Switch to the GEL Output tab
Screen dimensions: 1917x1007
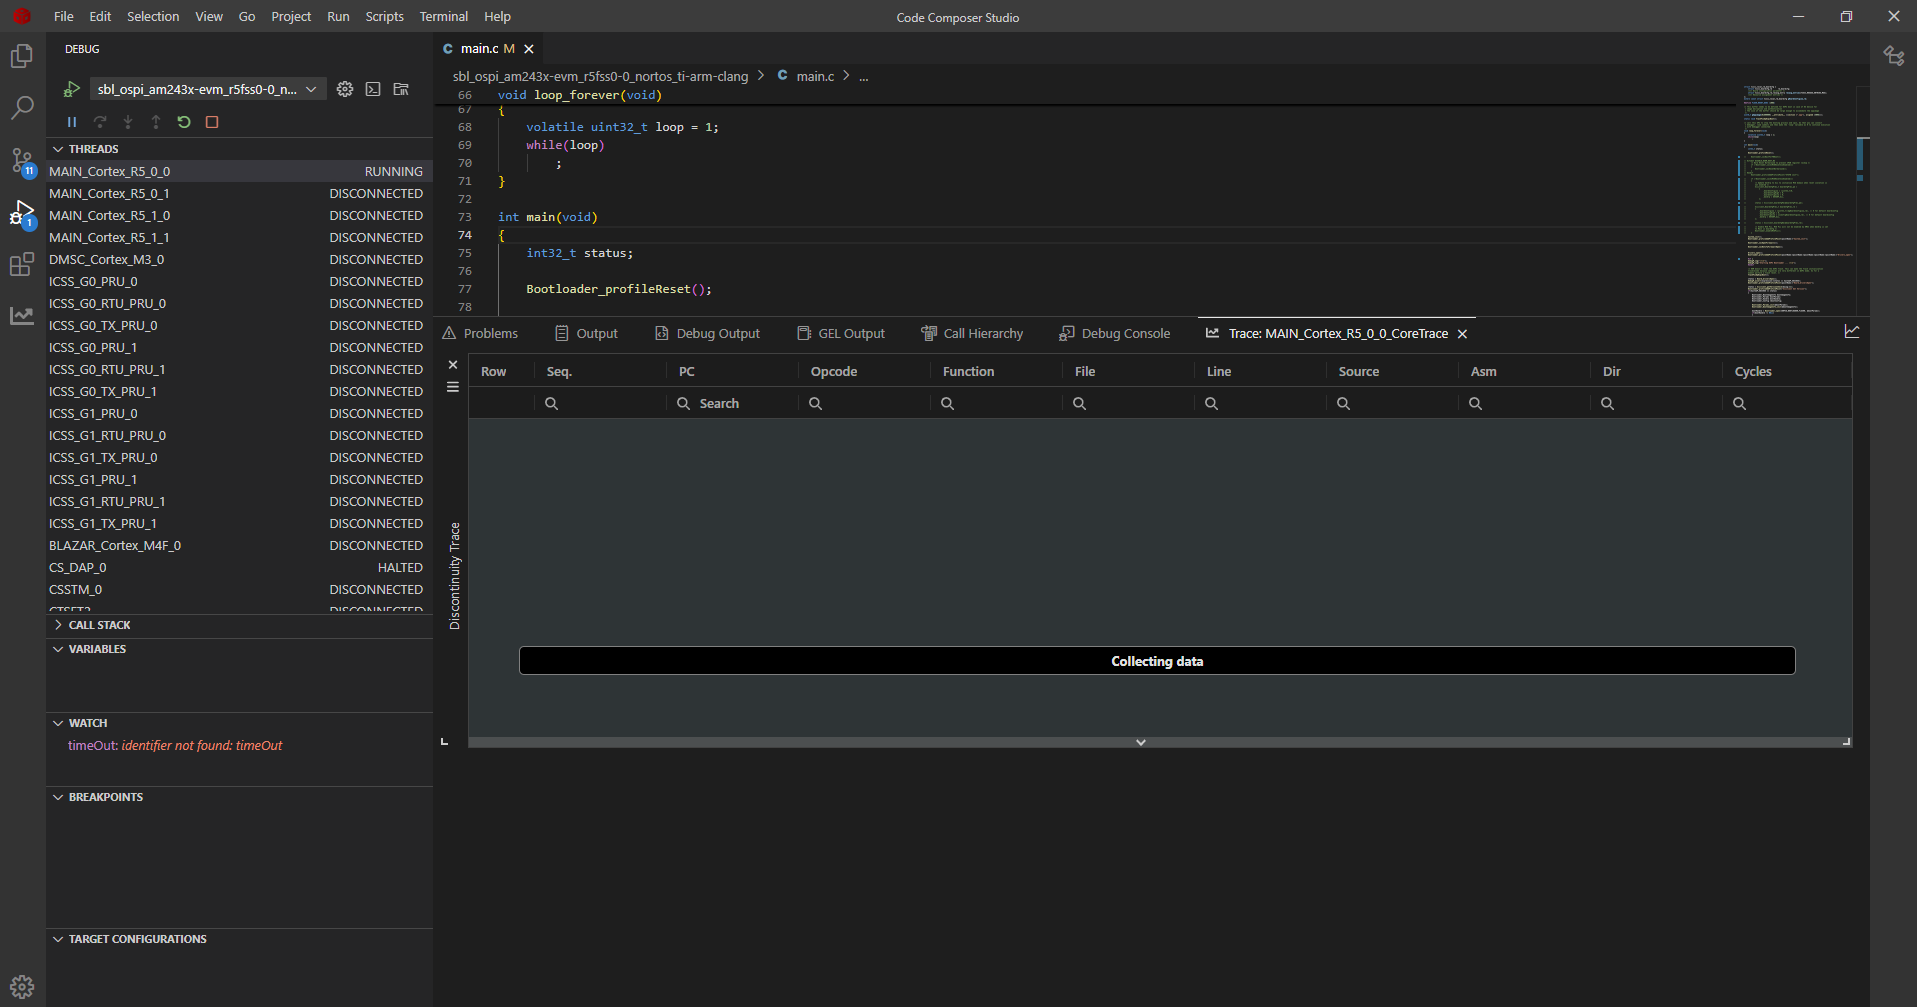840,334
